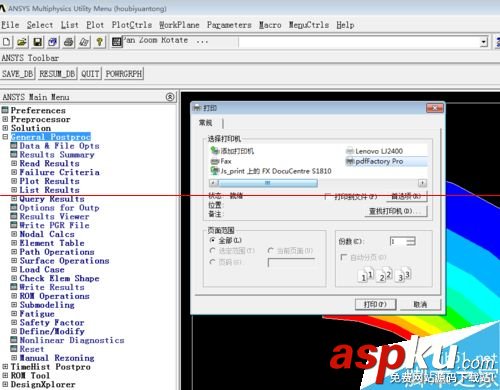Click the ANSYS Help question icon
Viewport: 500px width, 390px height.
pos(99,42)
